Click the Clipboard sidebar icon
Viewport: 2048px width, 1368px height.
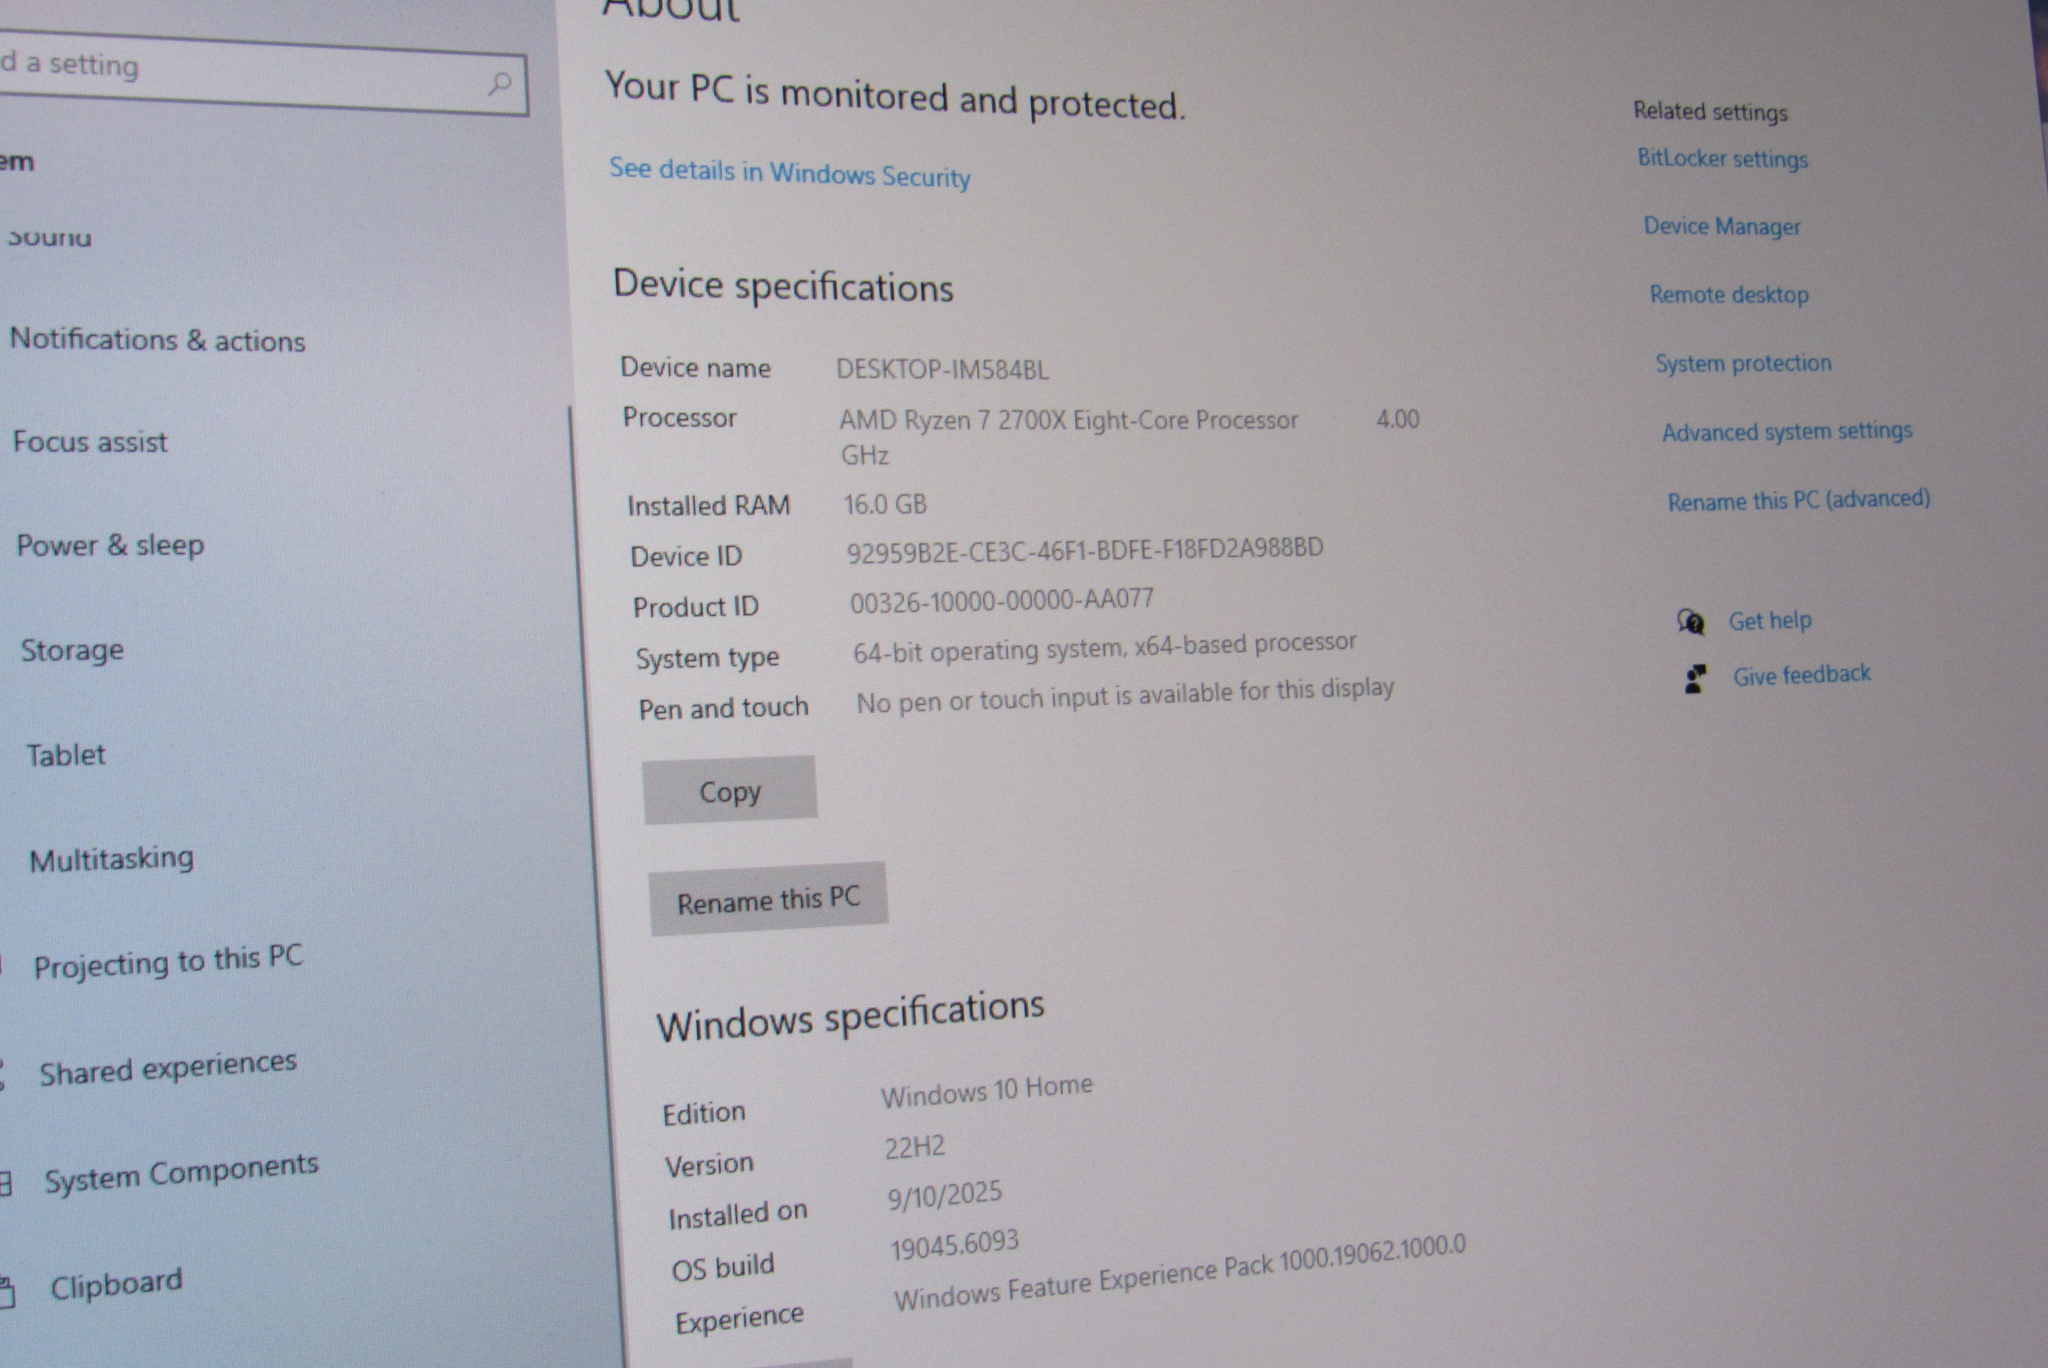(6, 1292)
